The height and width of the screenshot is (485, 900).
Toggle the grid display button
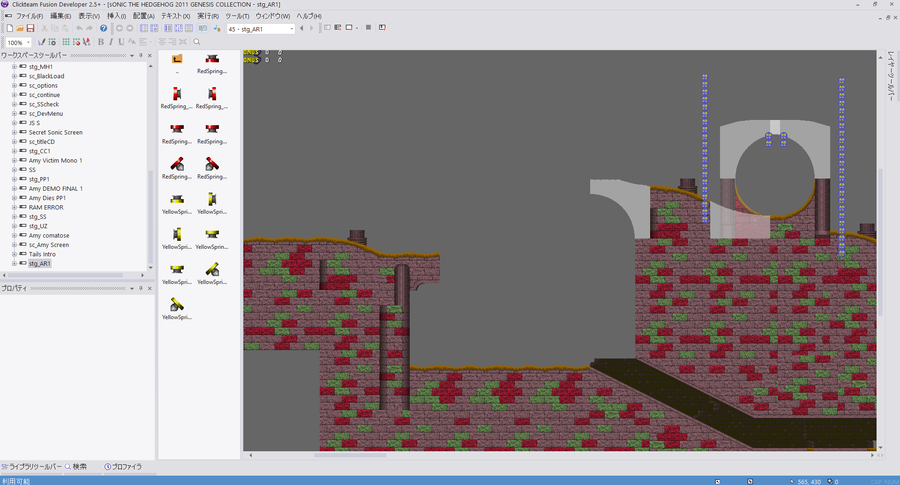(x=66, y=42)
